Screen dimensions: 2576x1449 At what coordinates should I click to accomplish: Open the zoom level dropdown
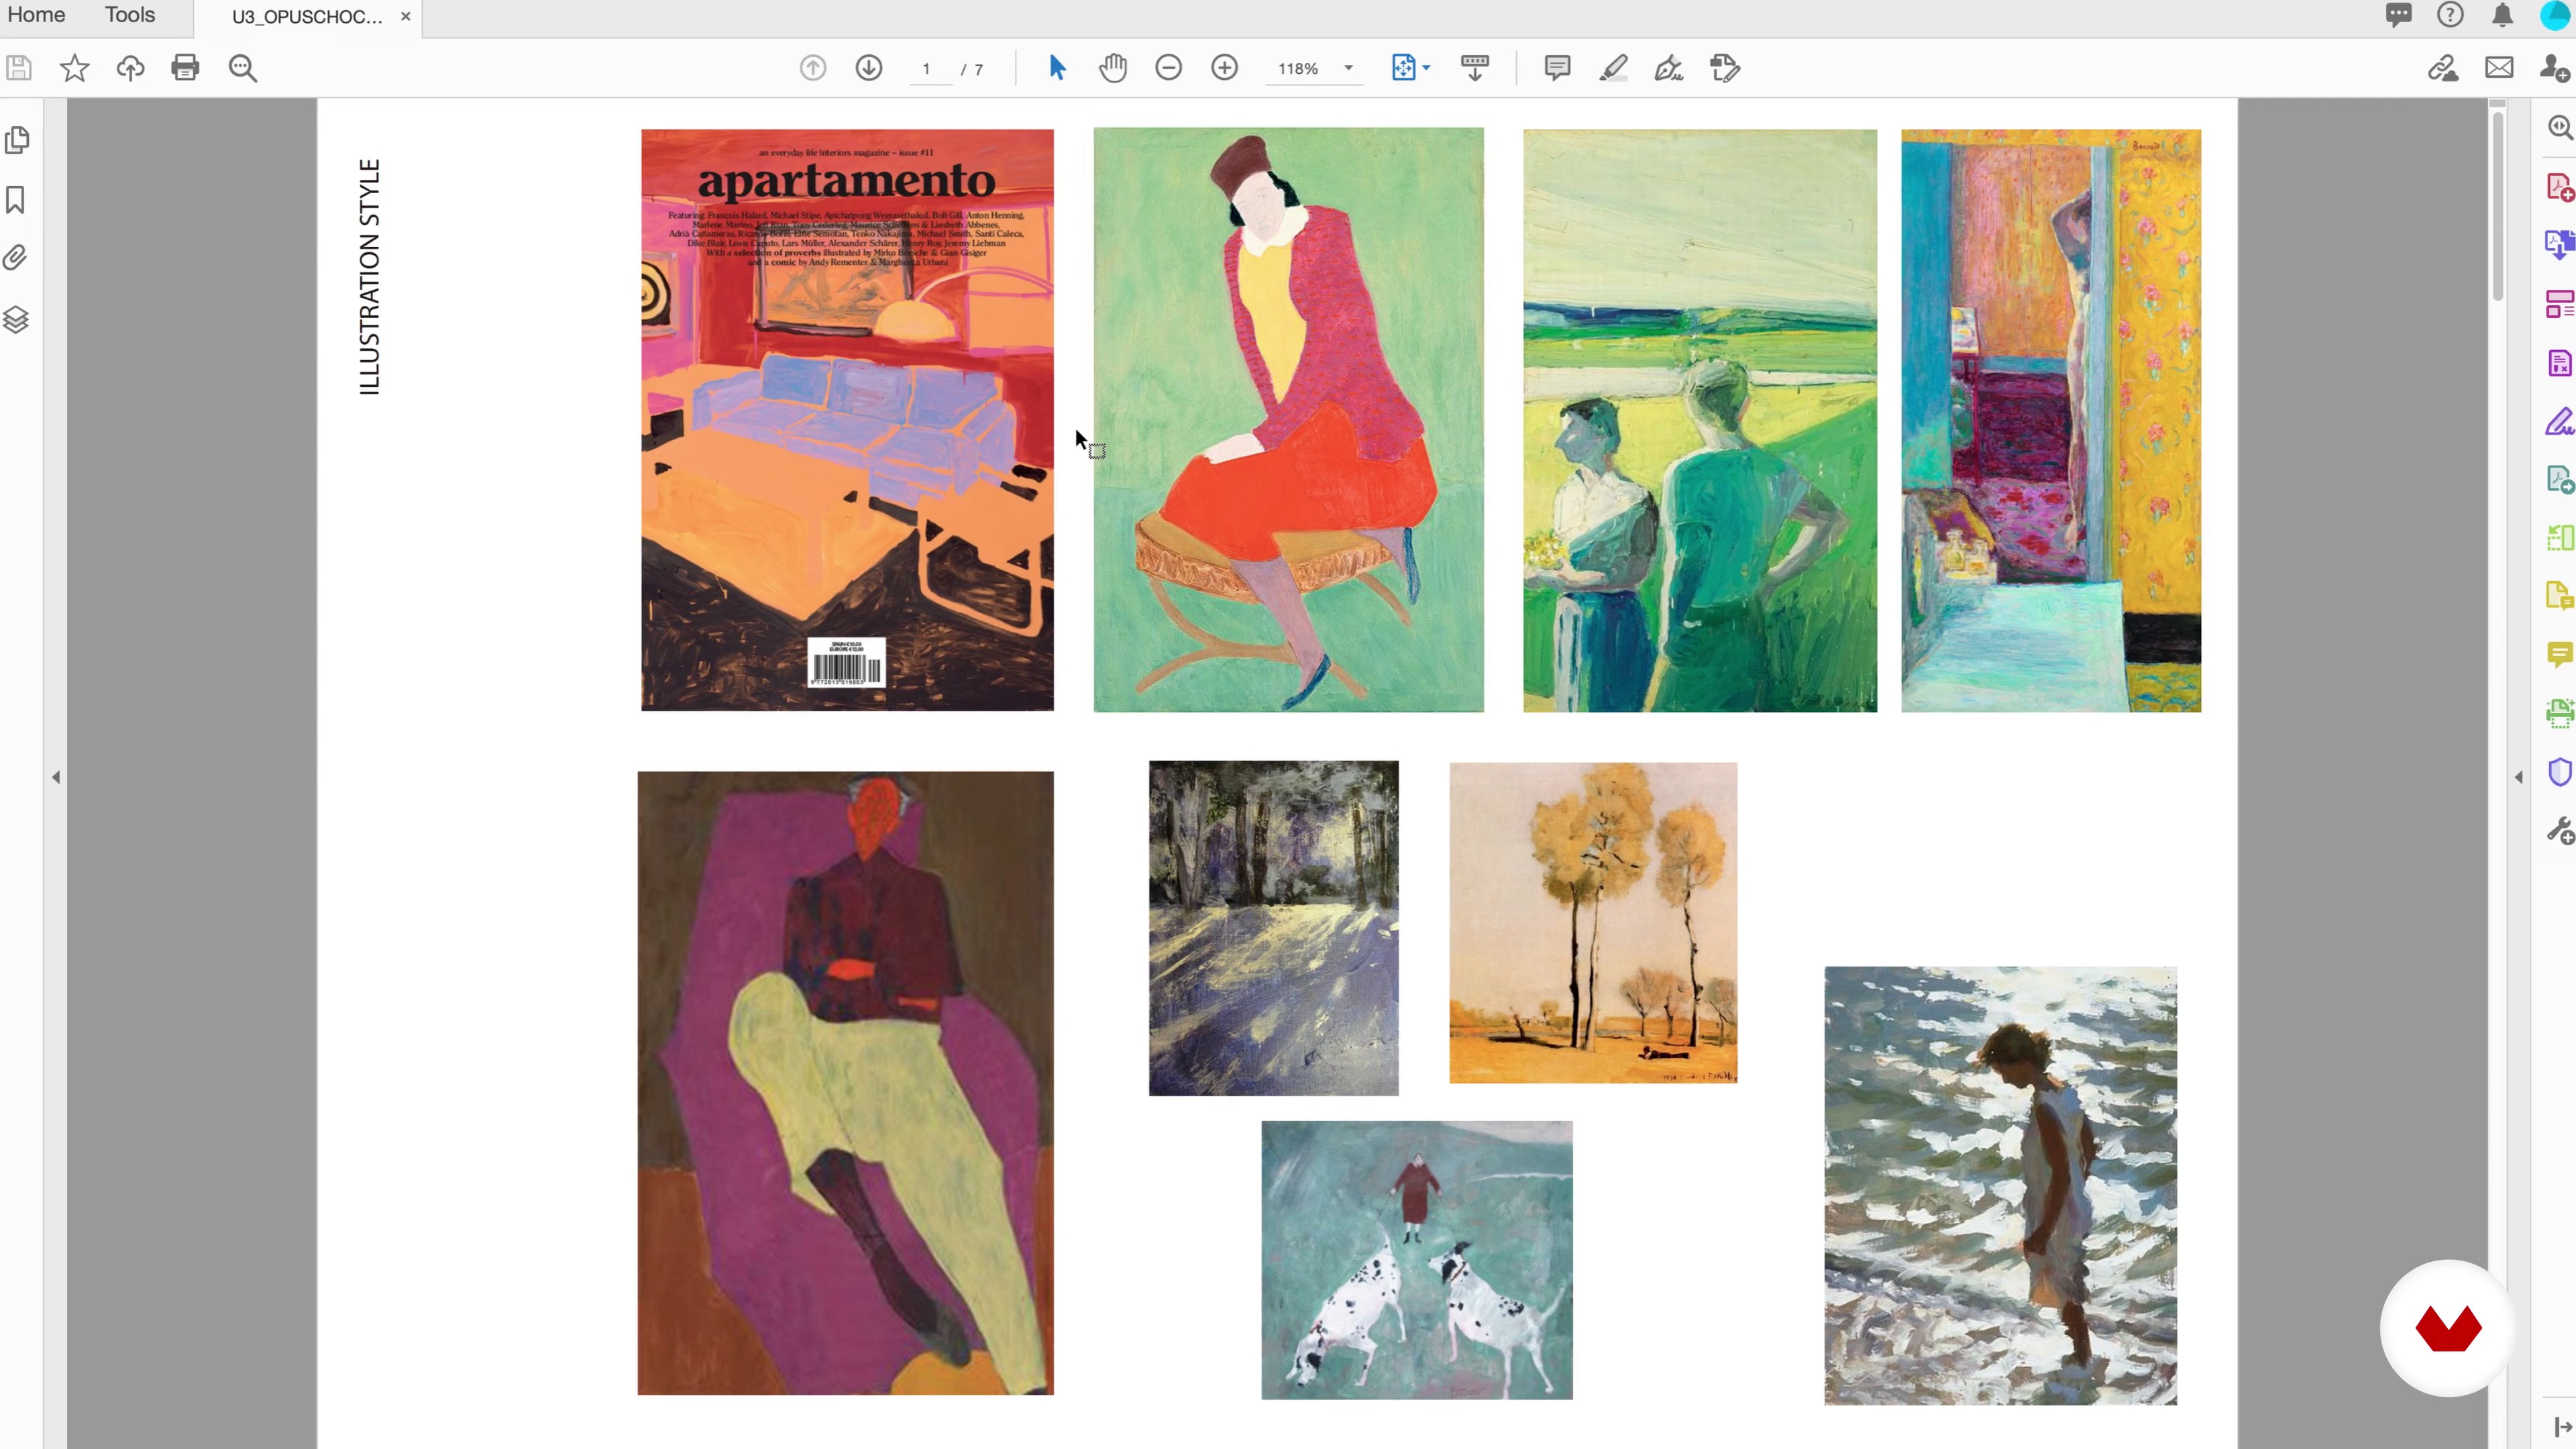(1348, 68)
